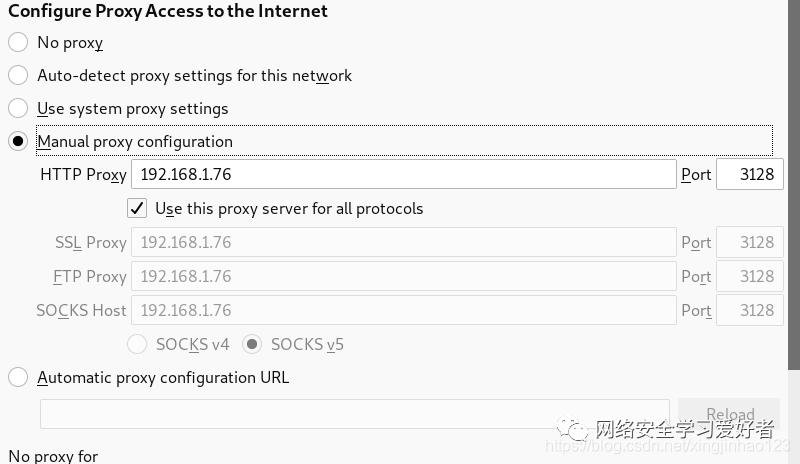Select Automatic proxy configuration URL option

pos(18,377)
